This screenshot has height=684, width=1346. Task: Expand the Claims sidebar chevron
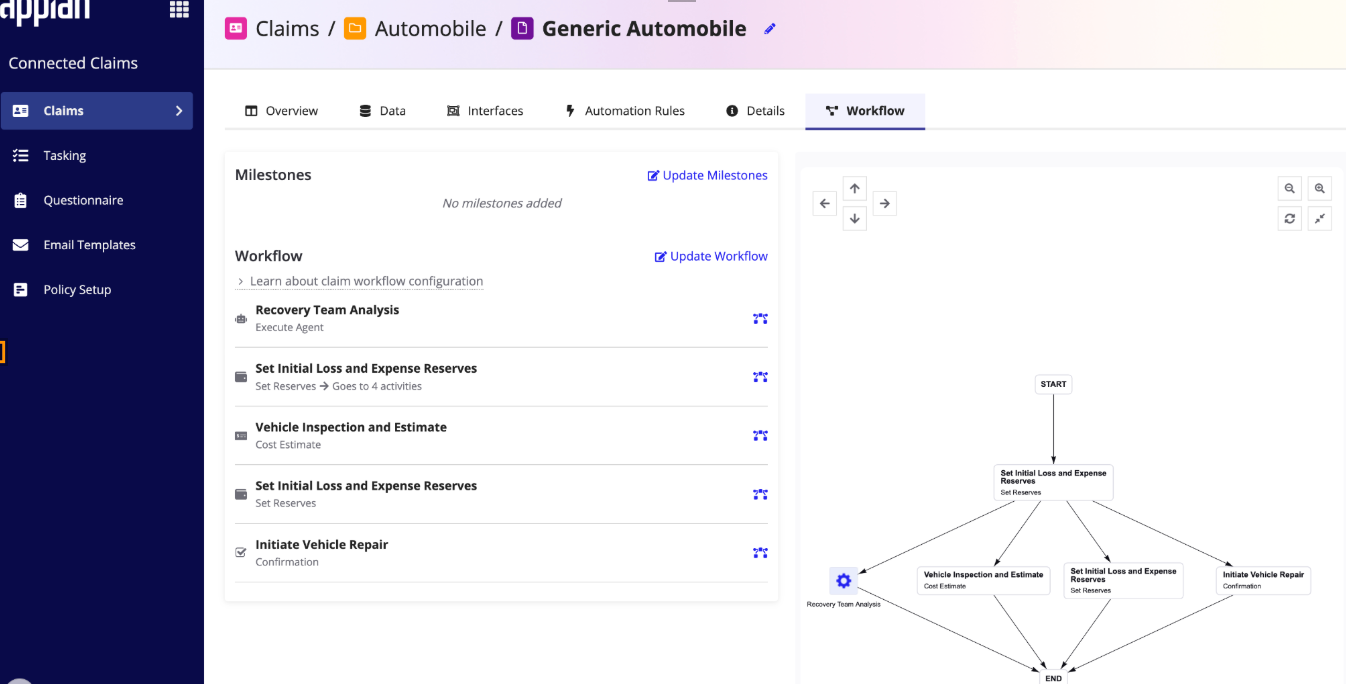pos(179,111)
